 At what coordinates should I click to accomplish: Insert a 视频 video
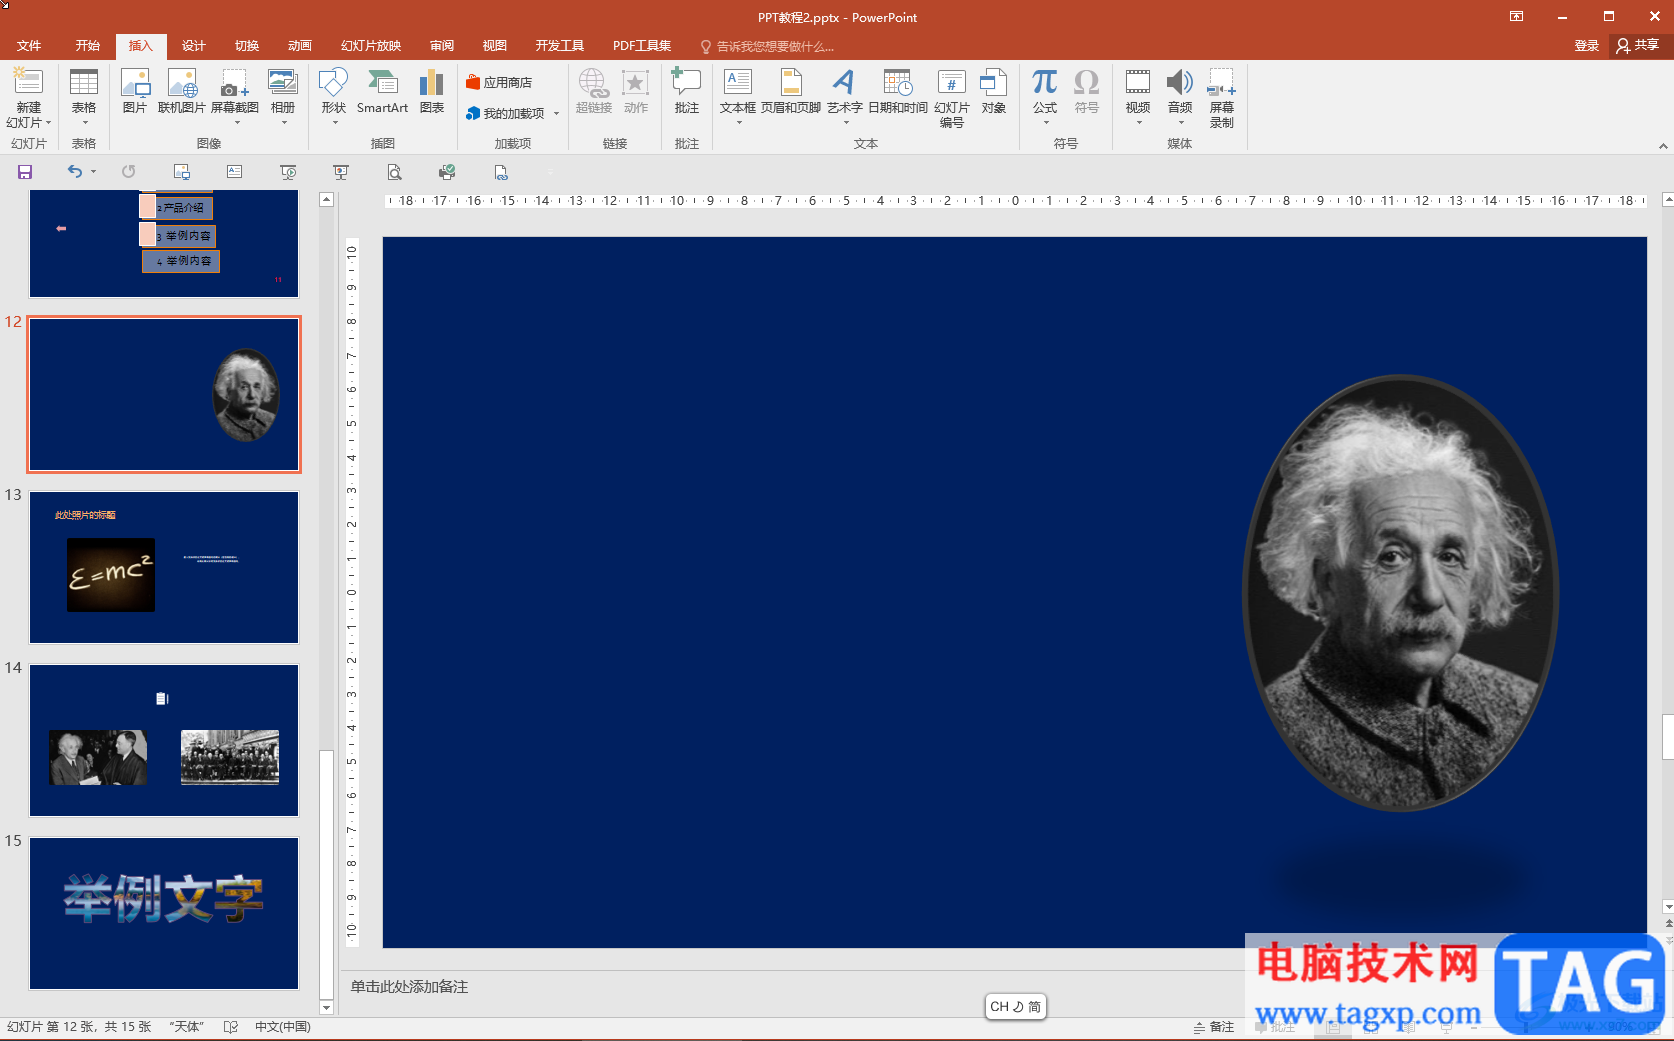click(1138, 96)
